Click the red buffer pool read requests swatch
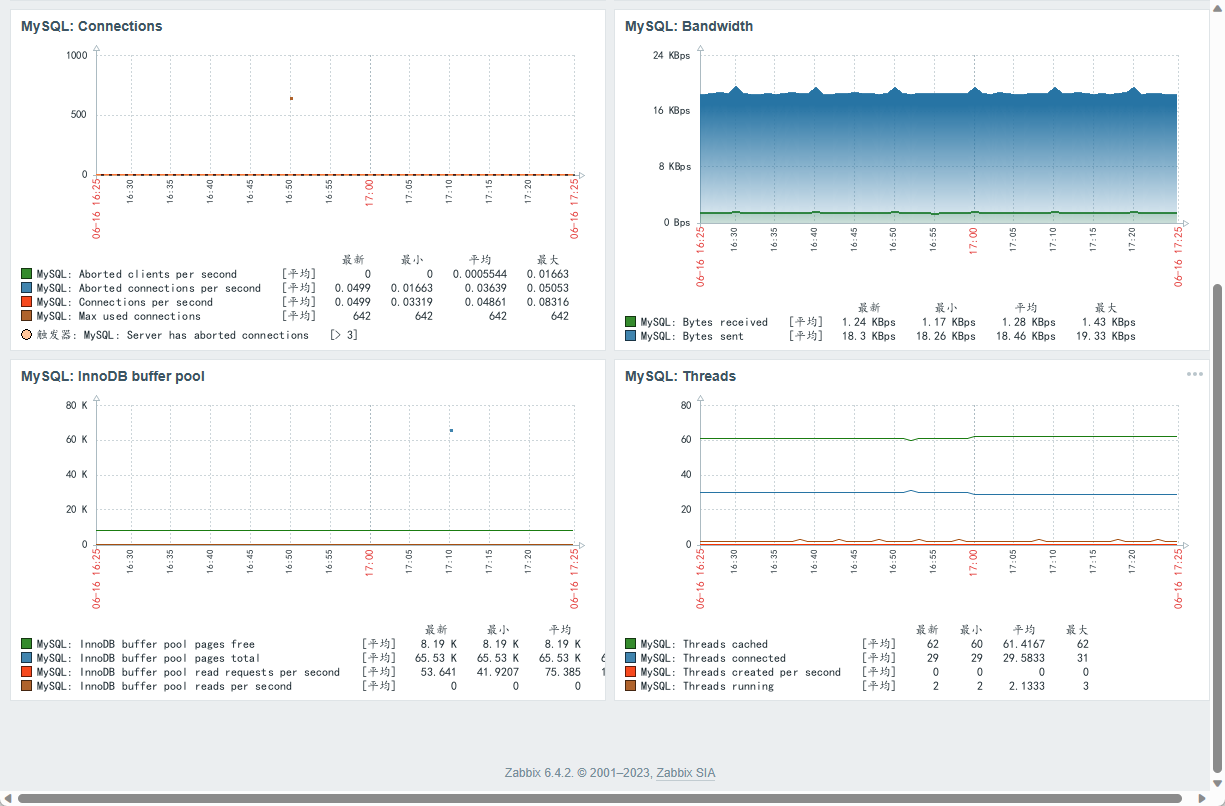This screenshot has height=806, width=1225. coord(27,672)
